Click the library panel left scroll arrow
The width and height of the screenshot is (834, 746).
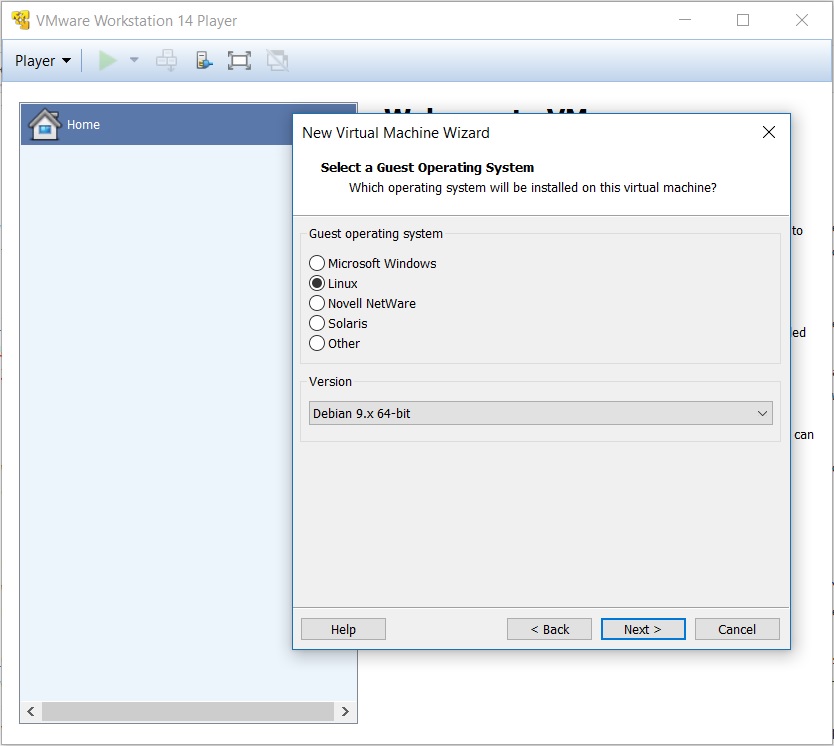click(x=31, y=711)
